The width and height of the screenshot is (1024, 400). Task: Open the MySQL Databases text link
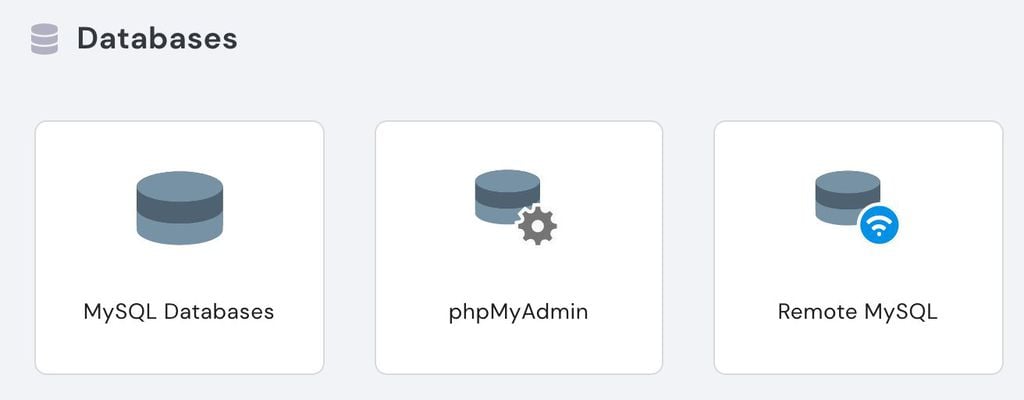coord(179,312)
